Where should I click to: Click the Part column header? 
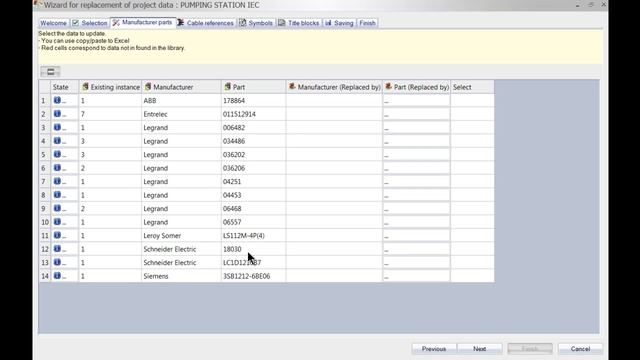point(253,87)
